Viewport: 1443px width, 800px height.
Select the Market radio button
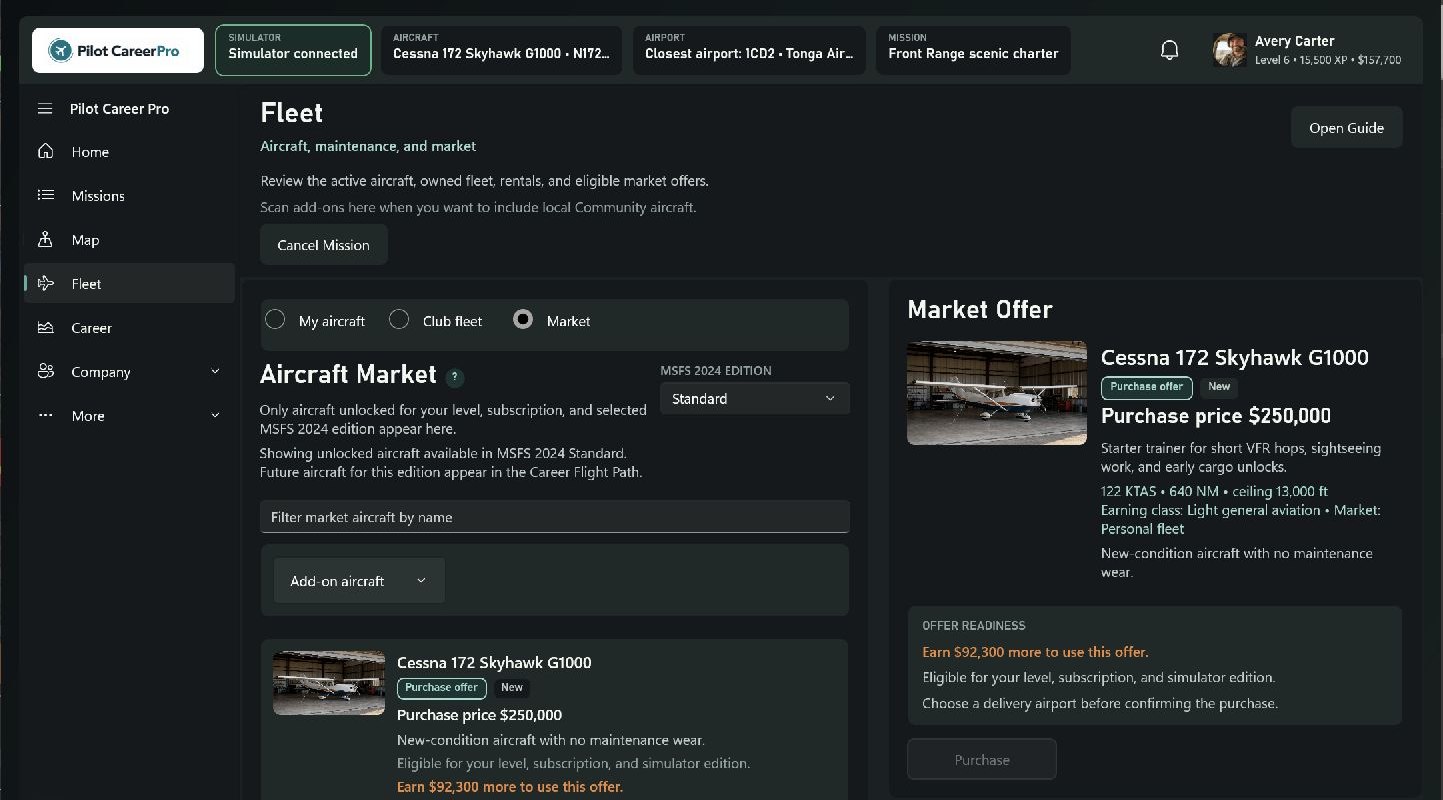523,320
